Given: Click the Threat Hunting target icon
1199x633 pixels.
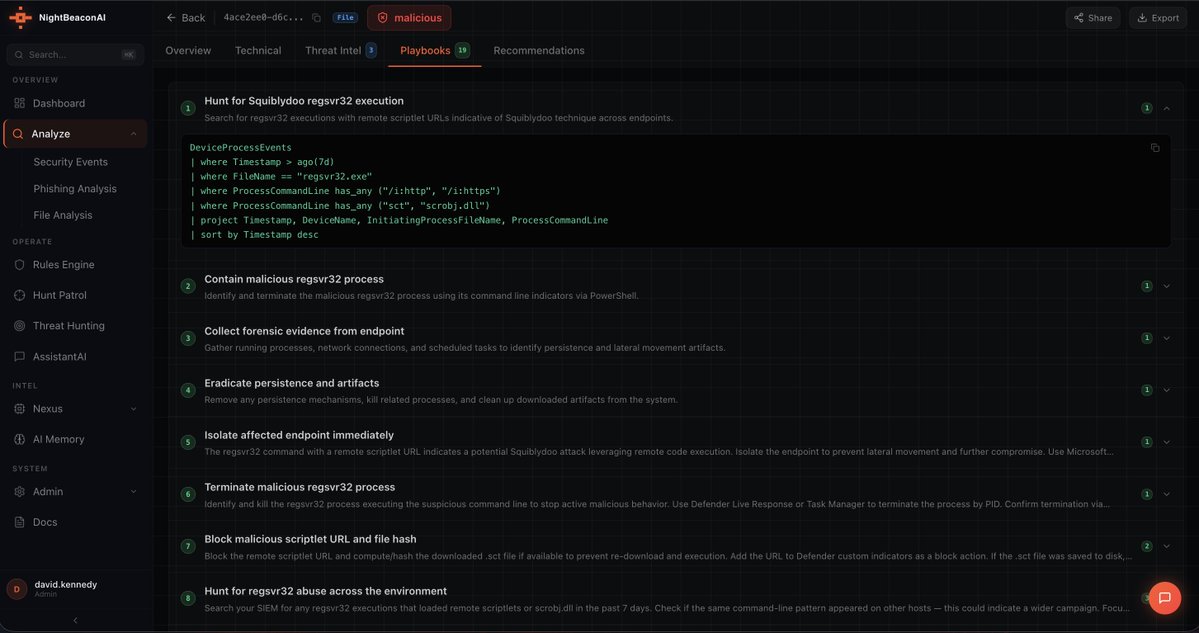Looking at the screenshot, I should click(x=19, y=326).
